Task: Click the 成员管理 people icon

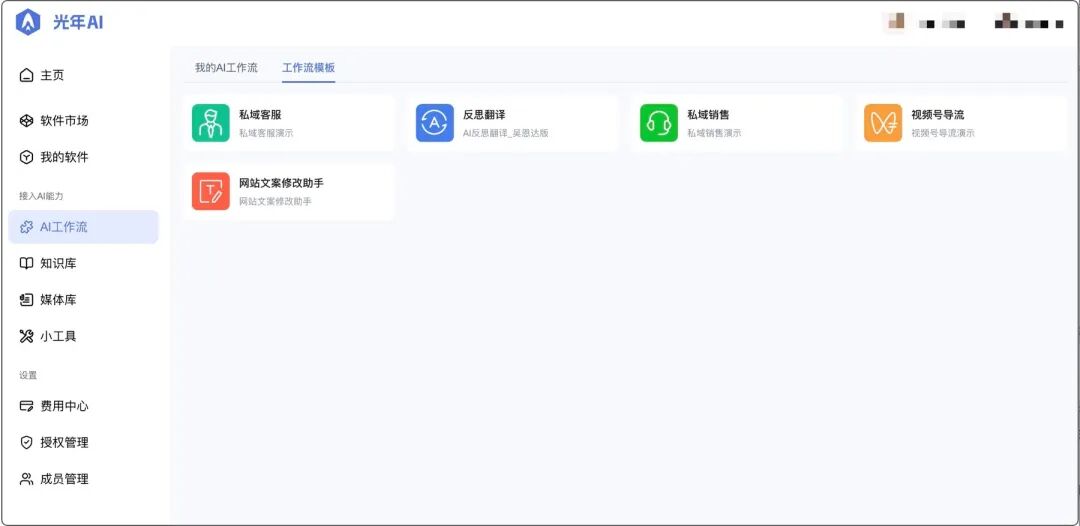Action: point(26,479)
